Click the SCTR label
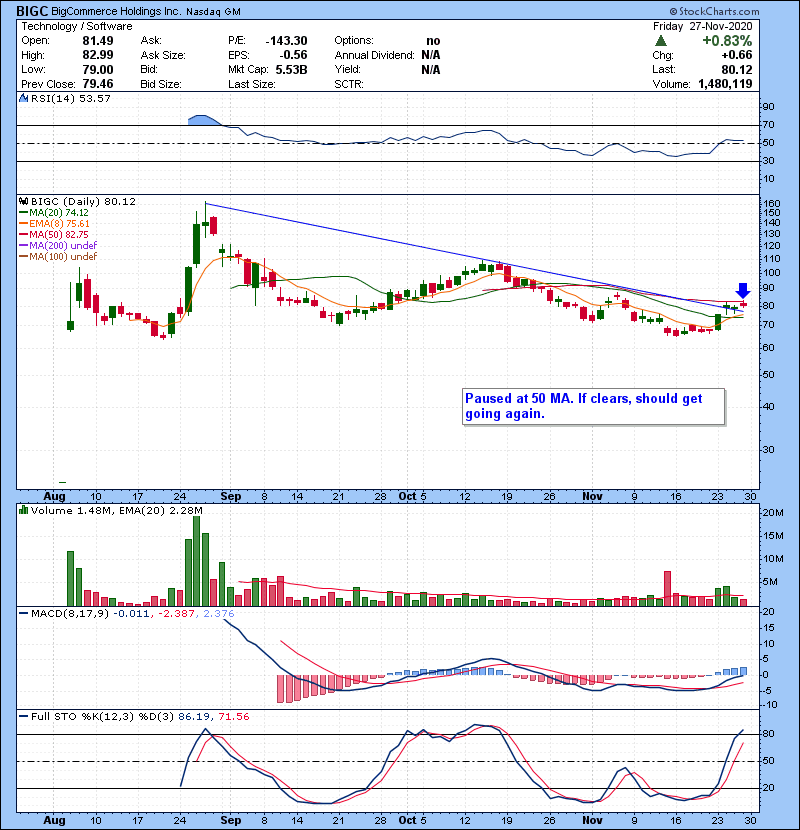The width and height of the screenshot is (800, 830). [x=349, y=84]
